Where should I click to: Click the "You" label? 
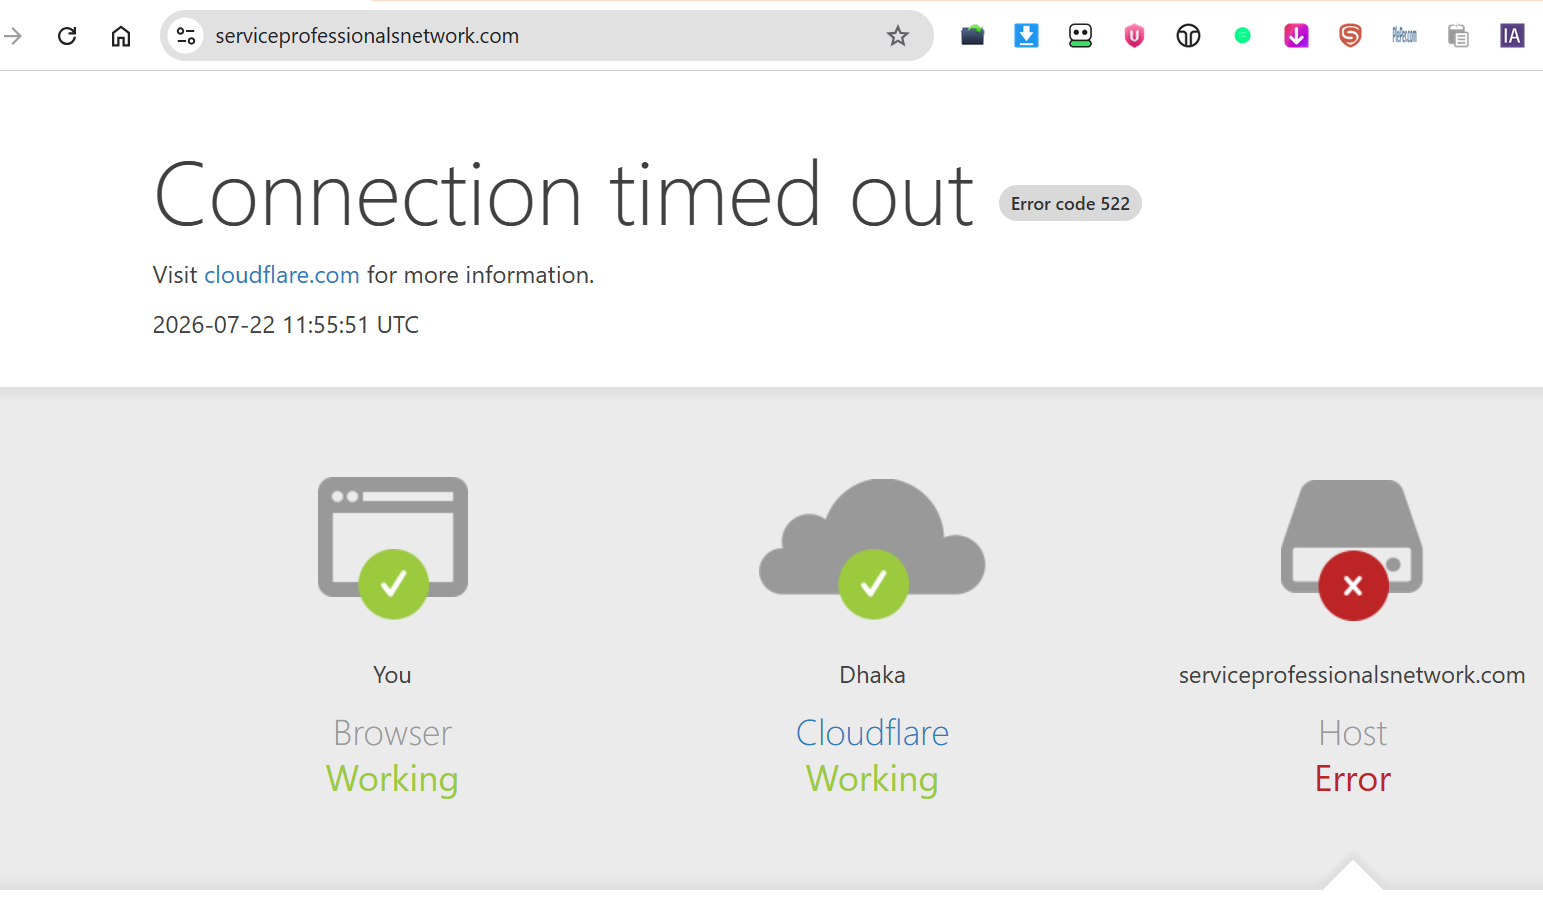pyautogui.click(x=392, y=675)
